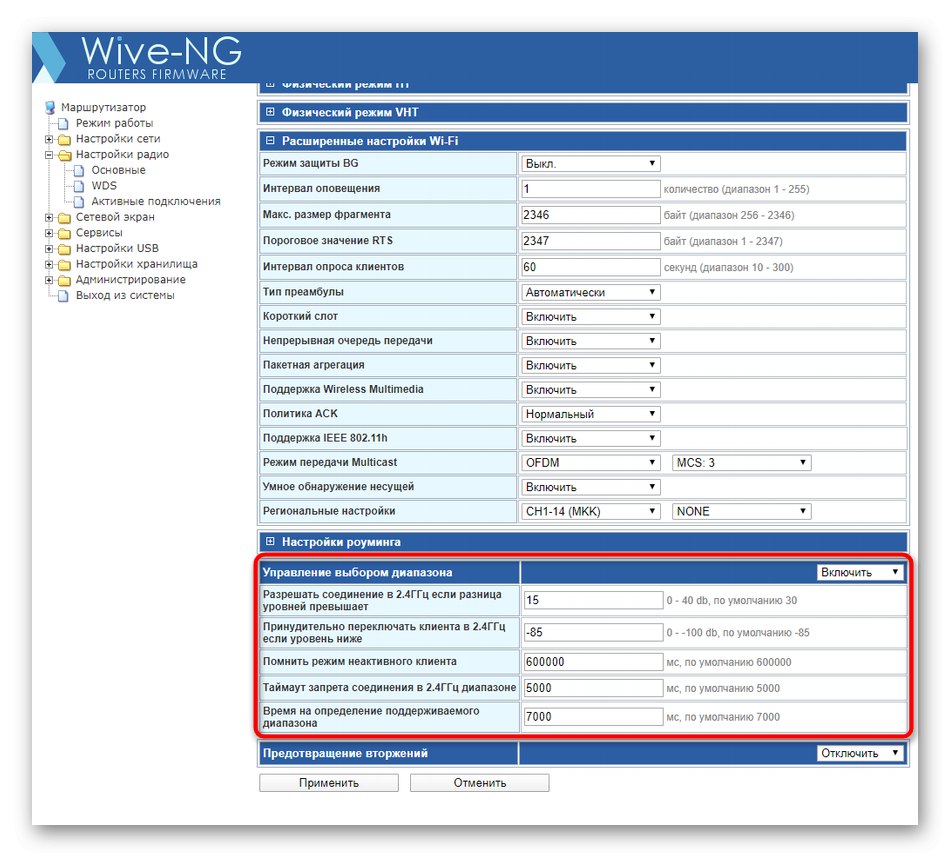Click the Интервал опроса клиентов field
The height and width of the screenshot is (857, 950).
591,267
